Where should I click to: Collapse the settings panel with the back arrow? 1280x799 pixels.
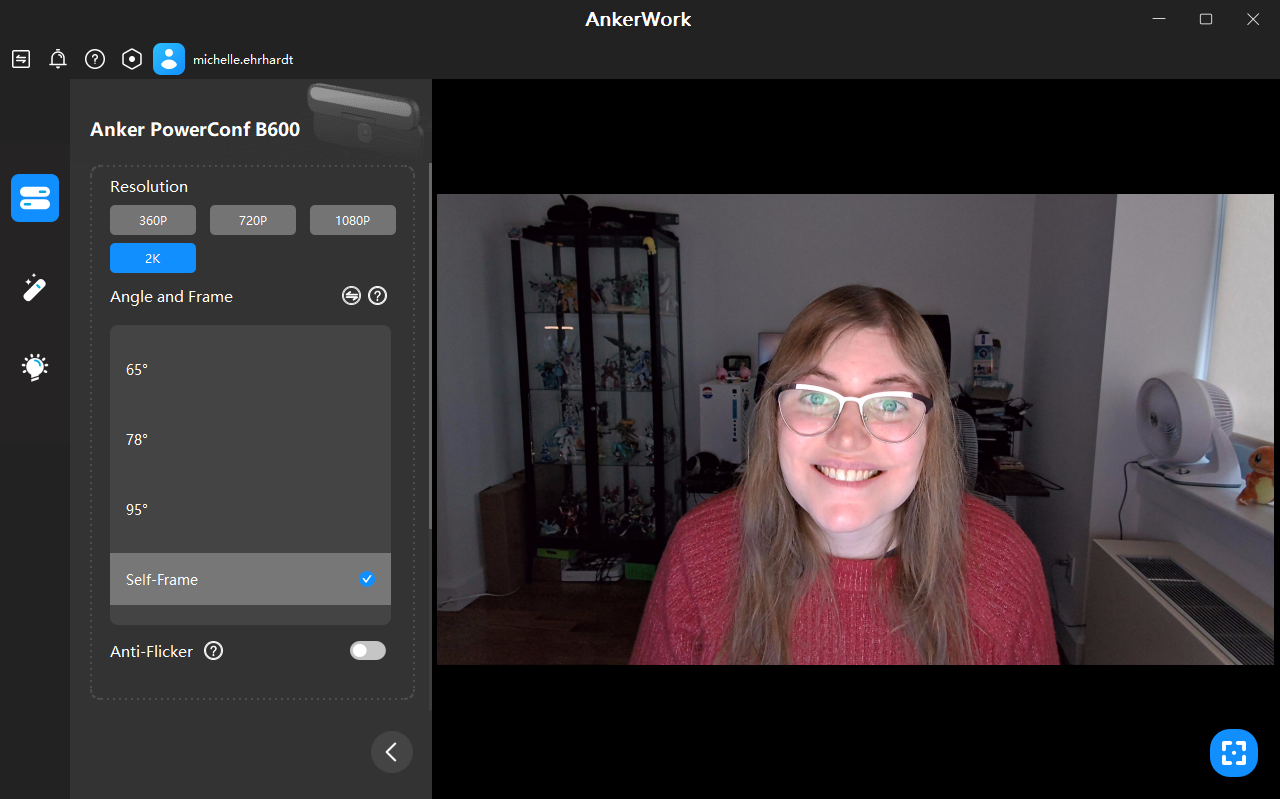392,752
